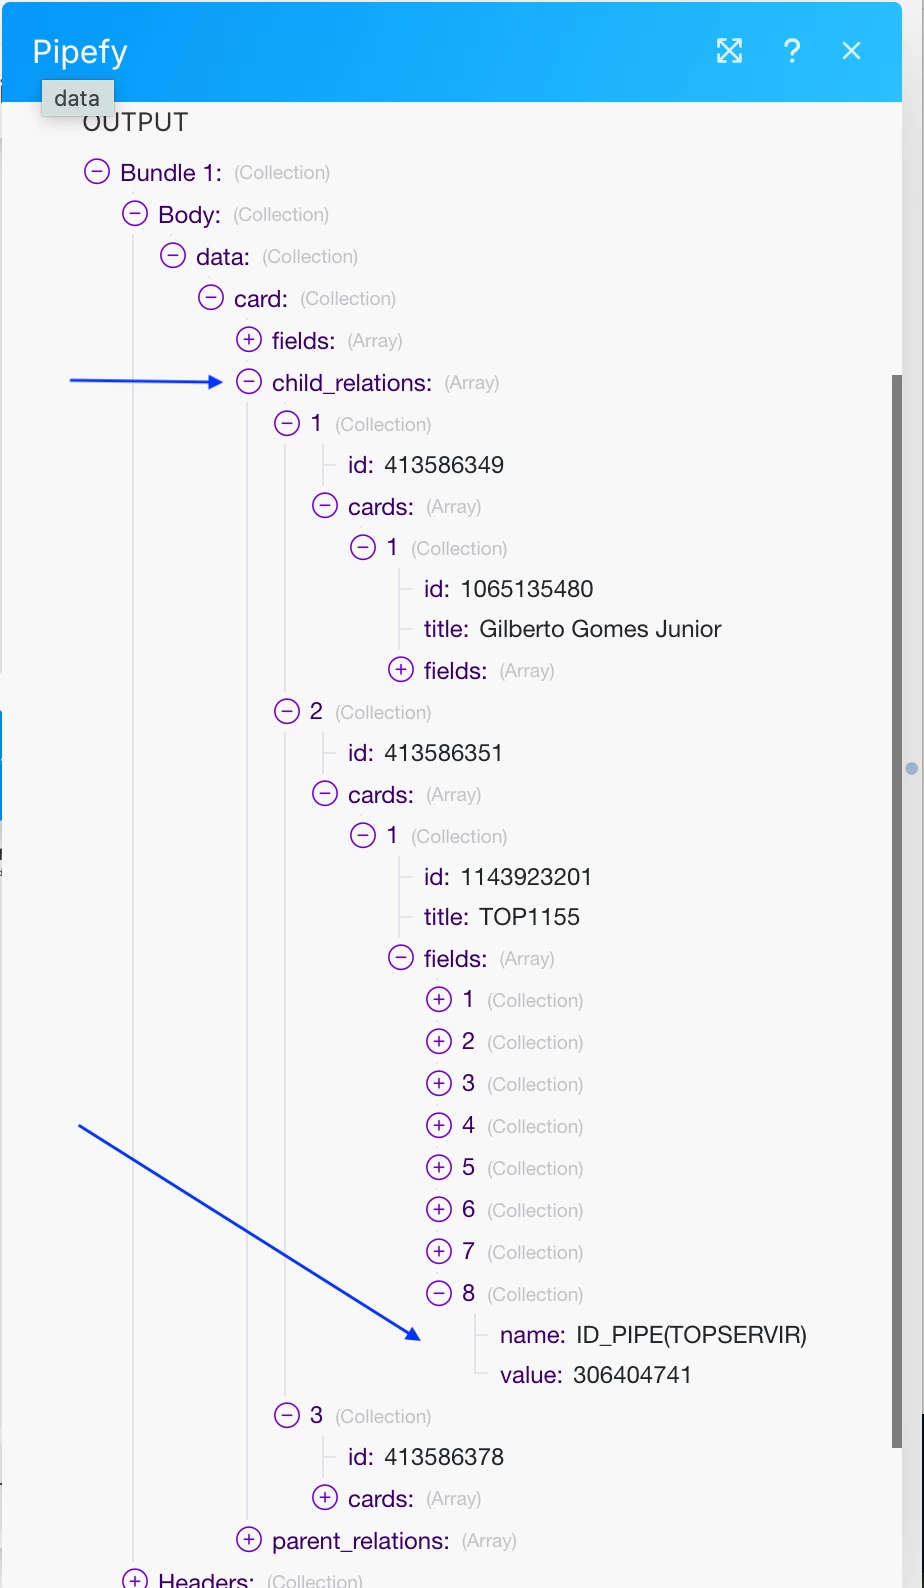The image size is (924, 1588).
Task: Select id value 413586378
Action: 444,1457
